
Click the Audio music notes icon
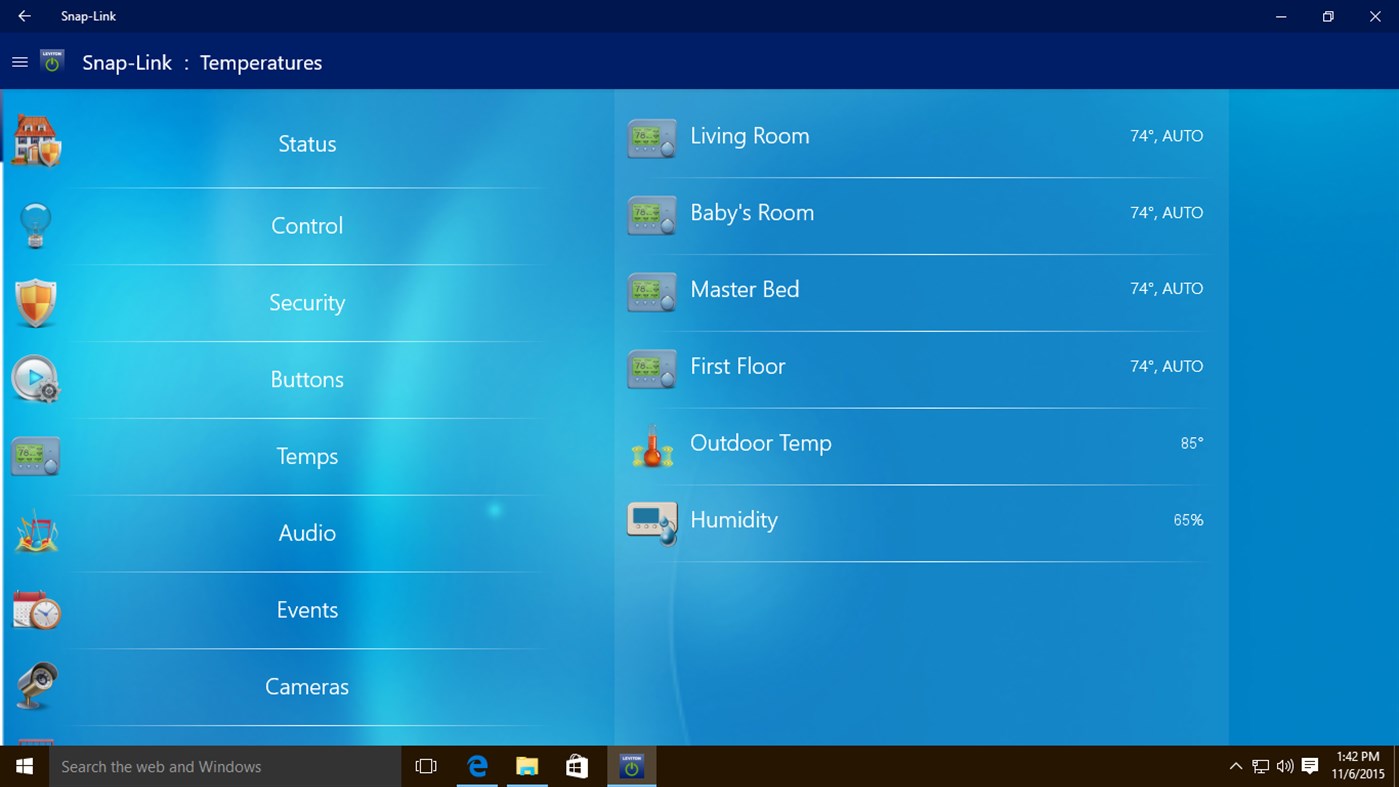(35, 532)
